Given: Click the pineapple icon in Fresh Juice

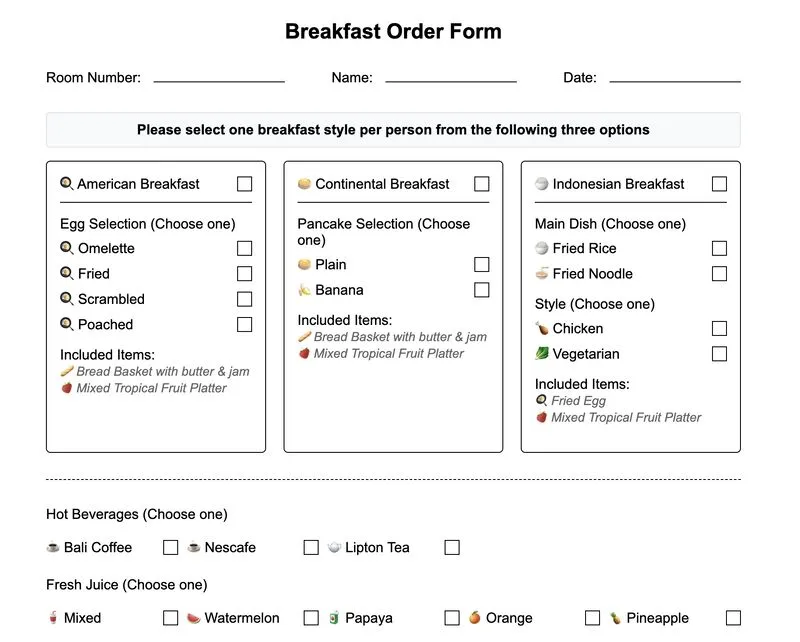Looking at the screenshot, I should click(x=616, y=618).
